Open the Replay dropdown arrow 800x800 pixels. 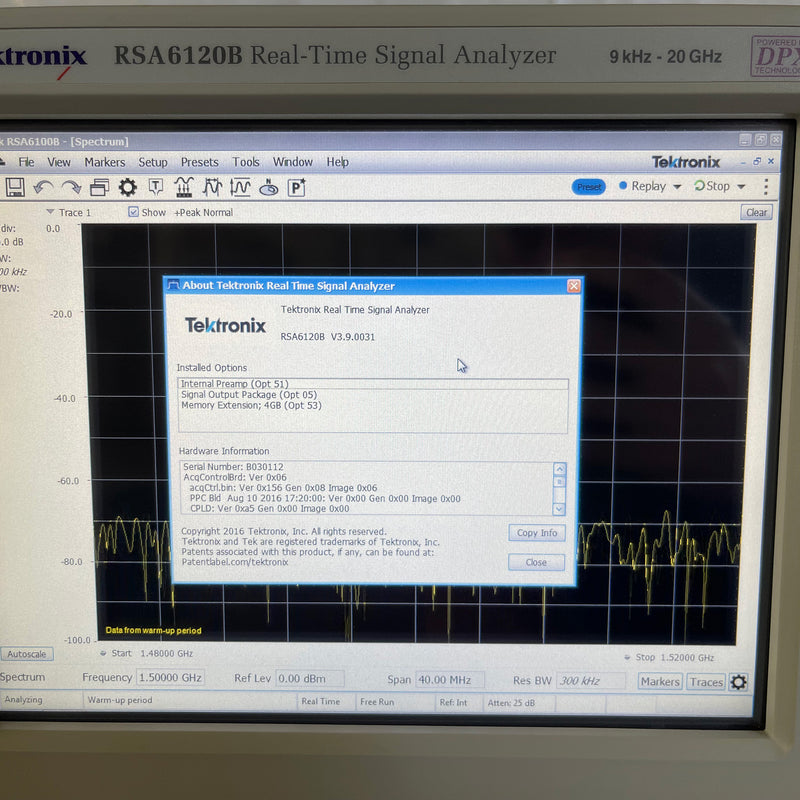676,186
